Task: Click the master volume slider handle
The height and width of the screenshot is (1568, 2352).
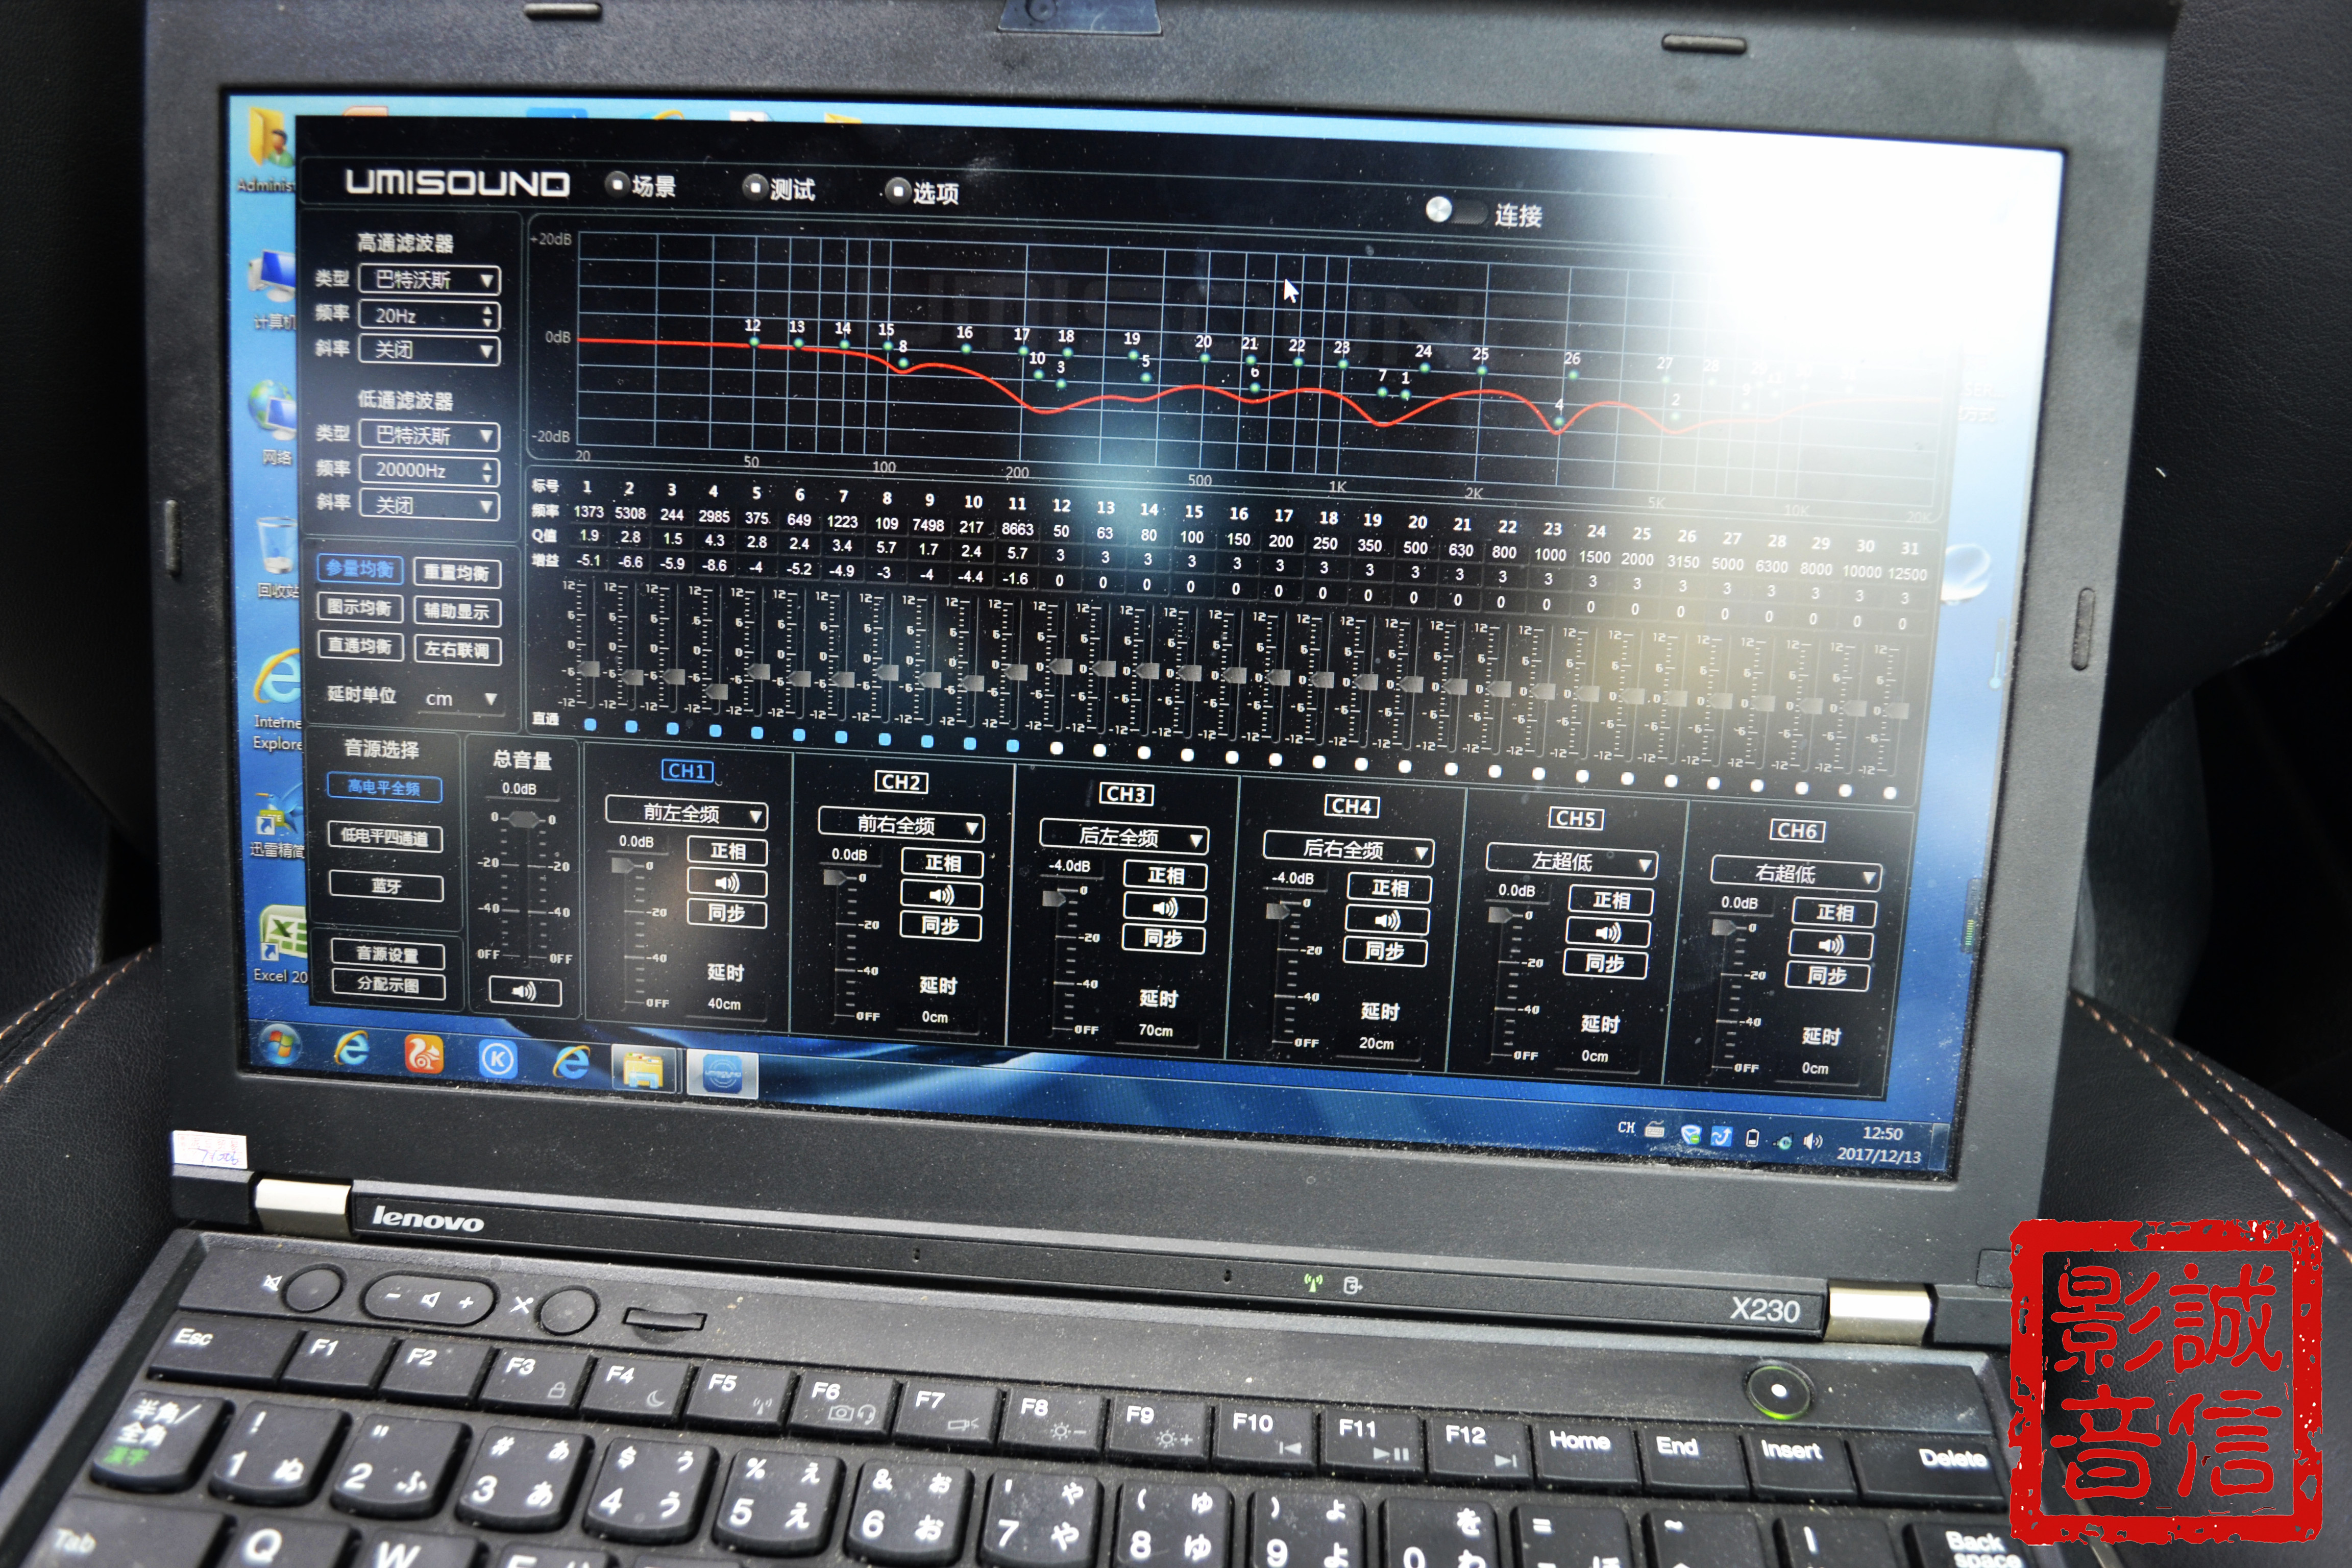Action: point(523,819)
